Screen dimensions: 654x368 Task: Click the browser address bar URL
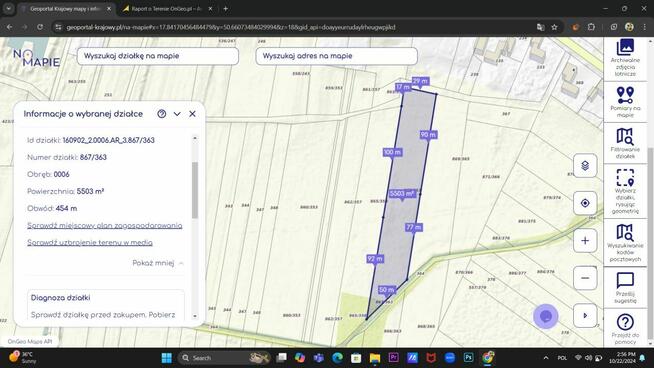(x=231, y=27)
